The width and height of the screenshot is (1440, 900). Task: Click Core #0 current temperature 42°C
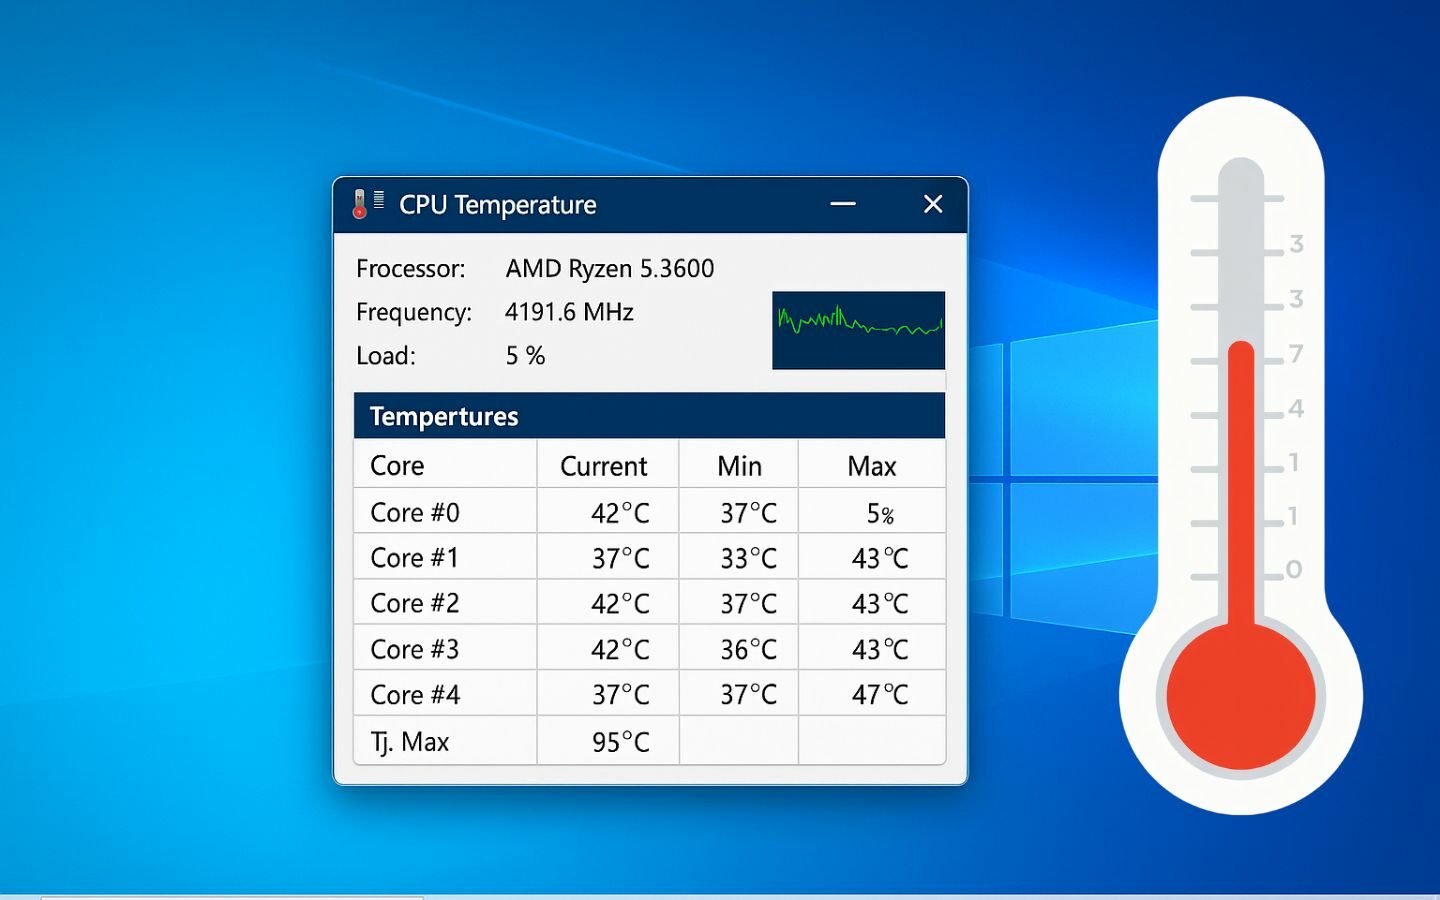[620, 514]
